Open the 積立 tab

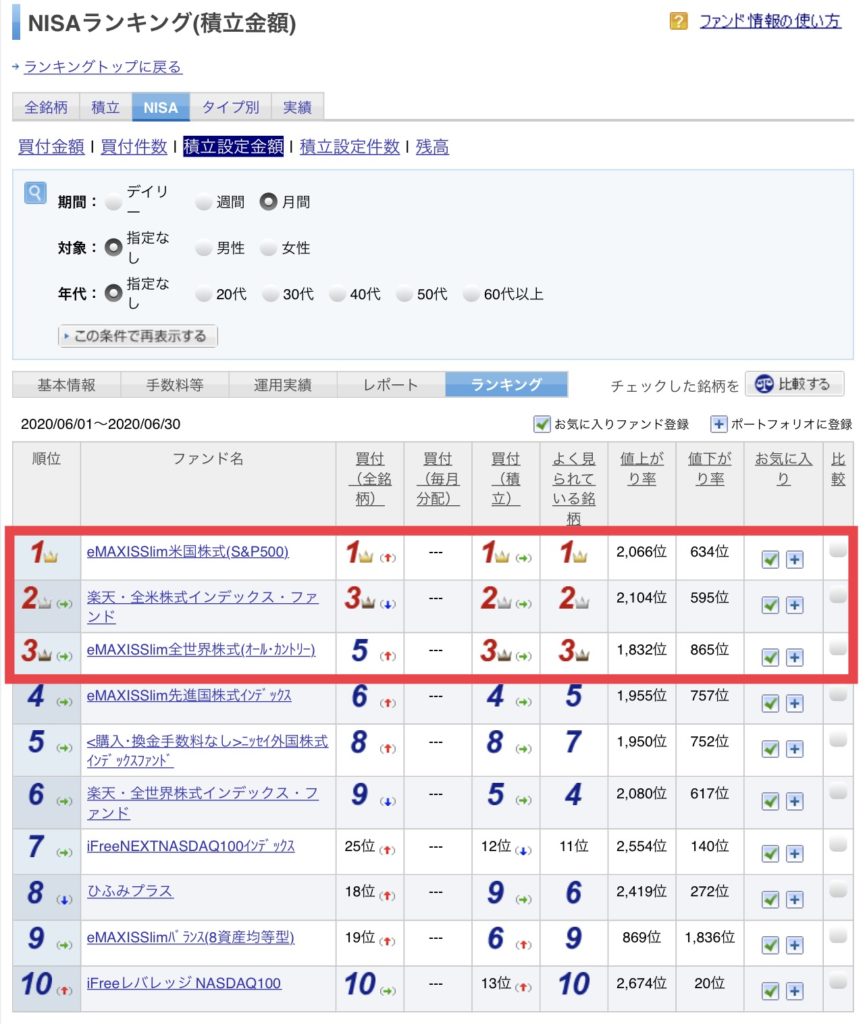(105, 107)
